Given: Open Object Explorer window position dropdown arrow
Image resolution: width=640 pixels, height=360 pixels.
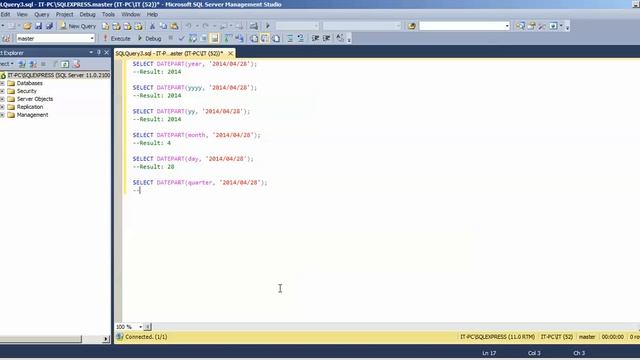Looking at the screenshot, I should click(91, 53).
